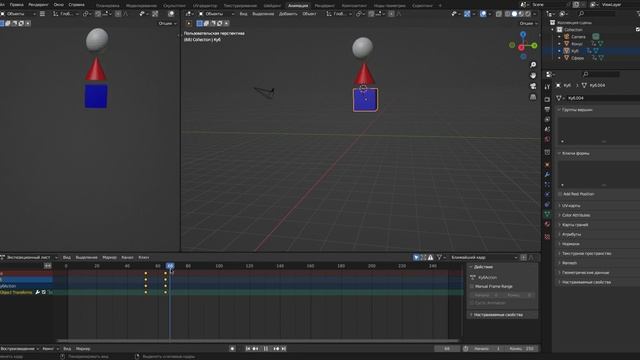This screenshot has height=360, width=640.
Task: Open Playback dropdown in timeline footer
Action: pyautogui.click(x=20, y=349)
